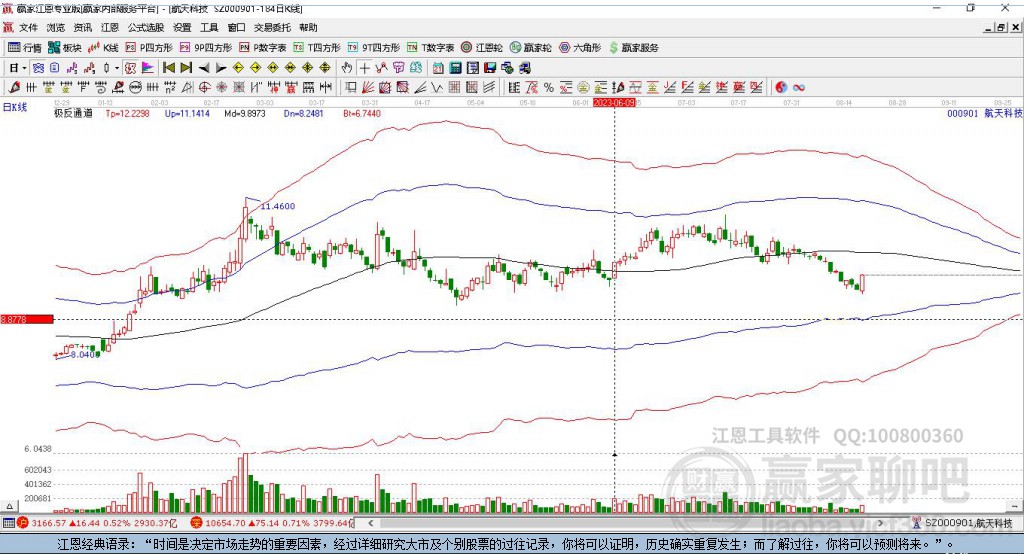Screen dimensions: 1024x554
Task: Click the up triangle at bottom left
Action: pyautogui.click(x=9, y=506)
